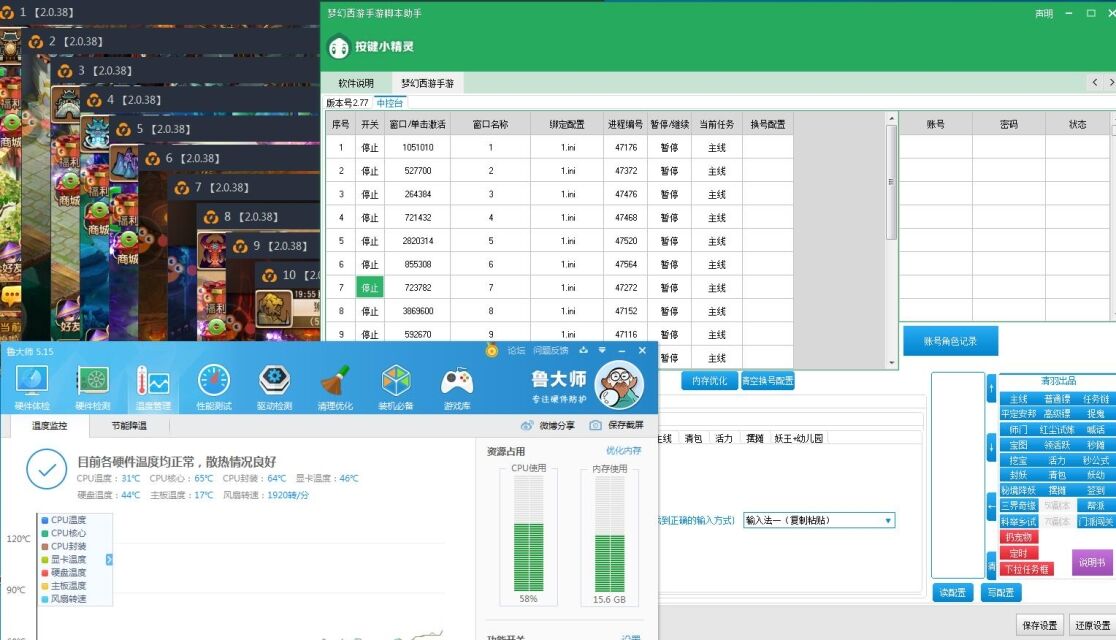Click the left arrow button beside task list
Screen dimensions: 1116x640
pos(991,506)
